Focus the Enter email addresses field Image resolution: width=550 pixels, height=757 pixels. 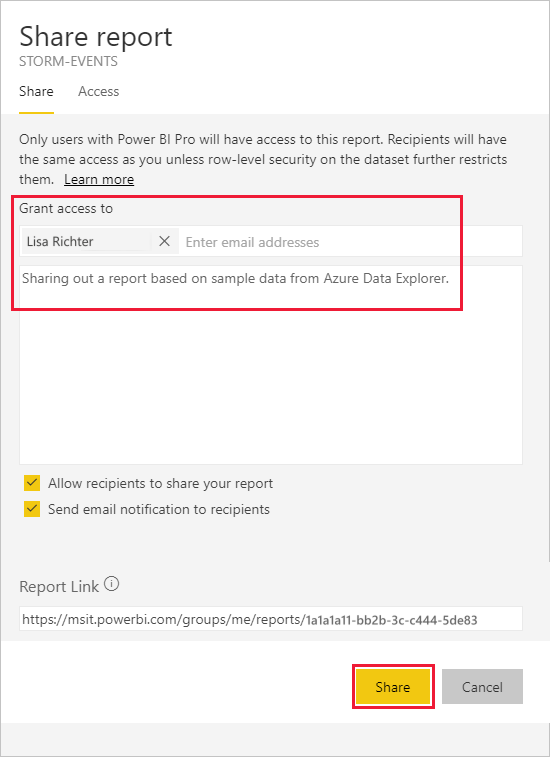[351, 241]
